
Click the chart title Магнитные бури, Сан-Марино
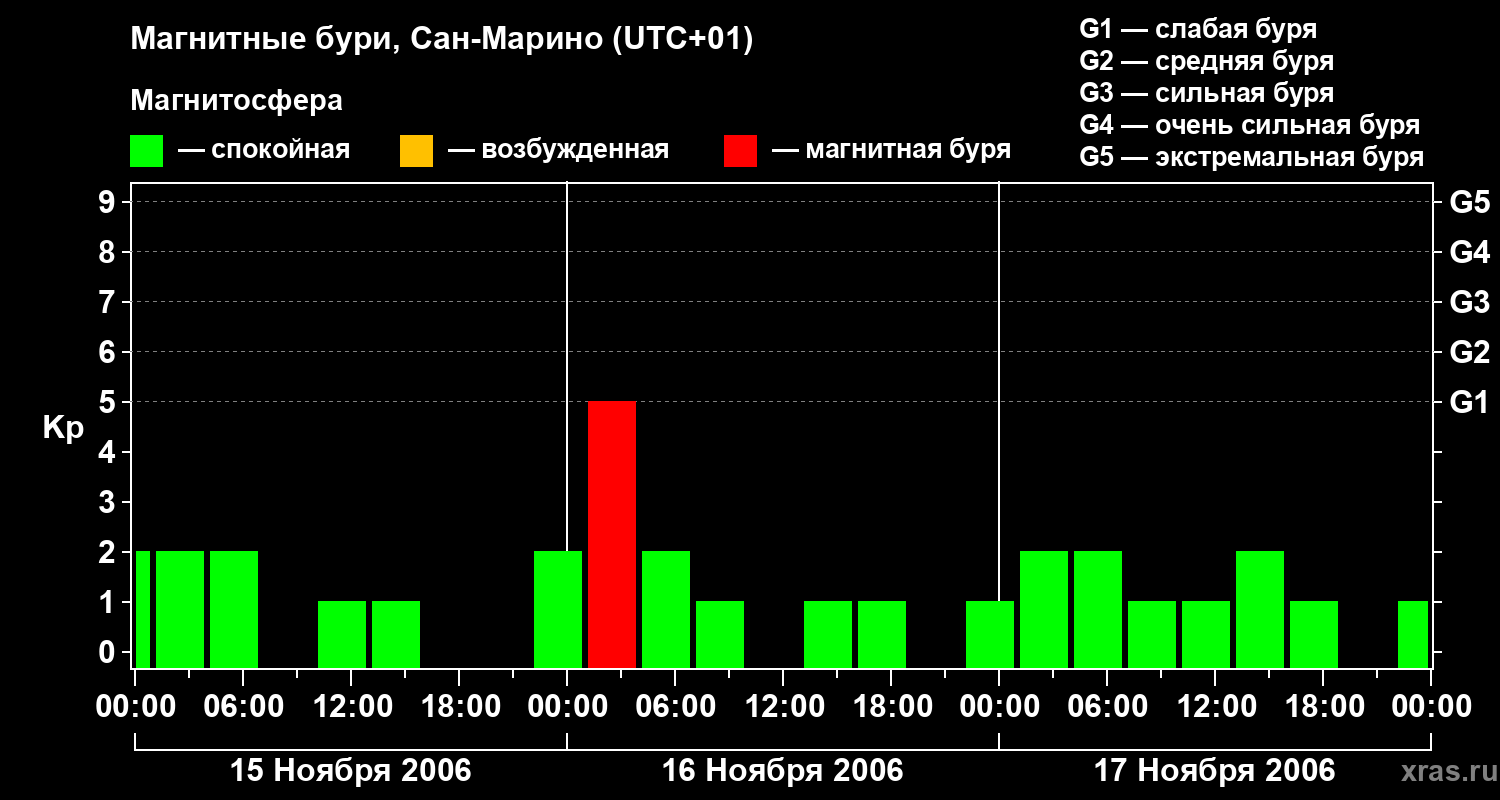point(441,40)
